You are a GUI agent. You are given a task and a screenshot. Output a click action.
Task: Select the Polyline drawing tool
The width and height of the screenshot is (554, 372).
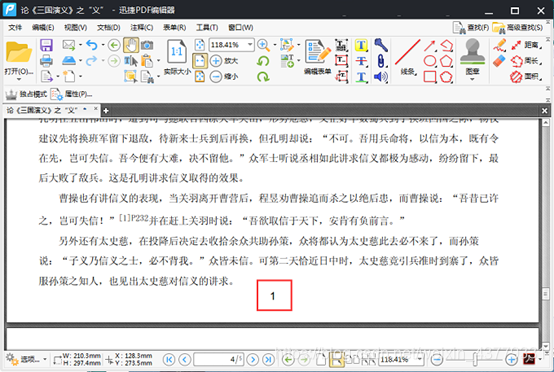pyautogui.click(x=447, y=45)
